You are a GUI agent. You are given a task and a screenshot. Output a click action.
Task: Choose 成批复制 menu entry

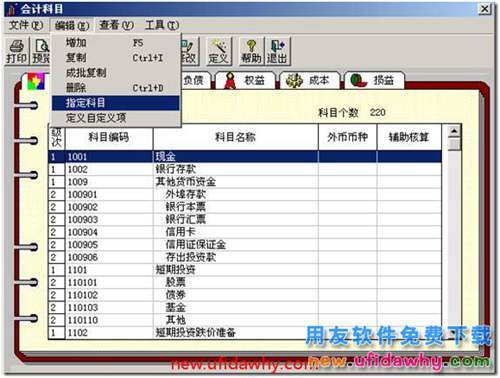click(115, 73)
